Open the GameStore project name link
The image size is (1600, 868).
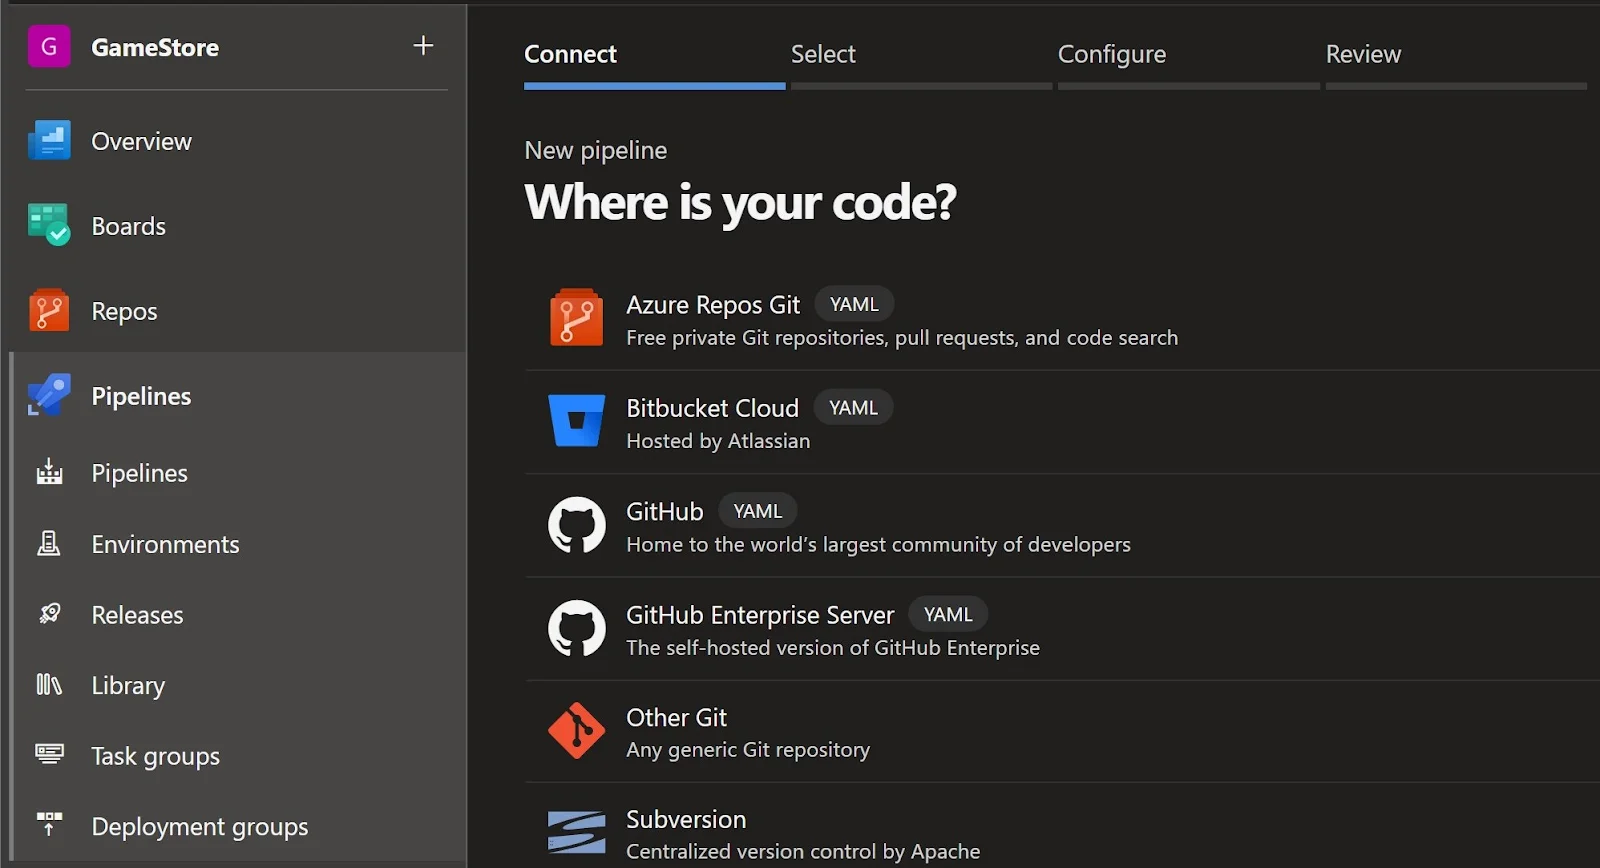(155, 47)
